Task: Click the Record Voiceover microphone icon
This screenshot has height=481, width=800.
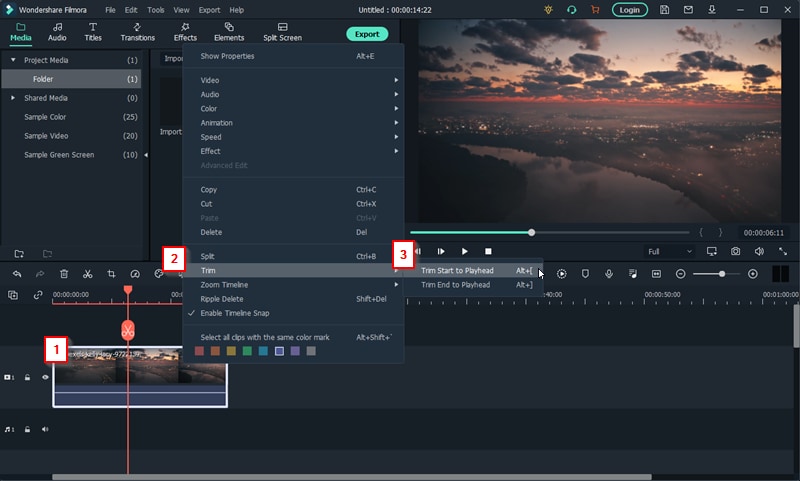Action: click(609, 274)
